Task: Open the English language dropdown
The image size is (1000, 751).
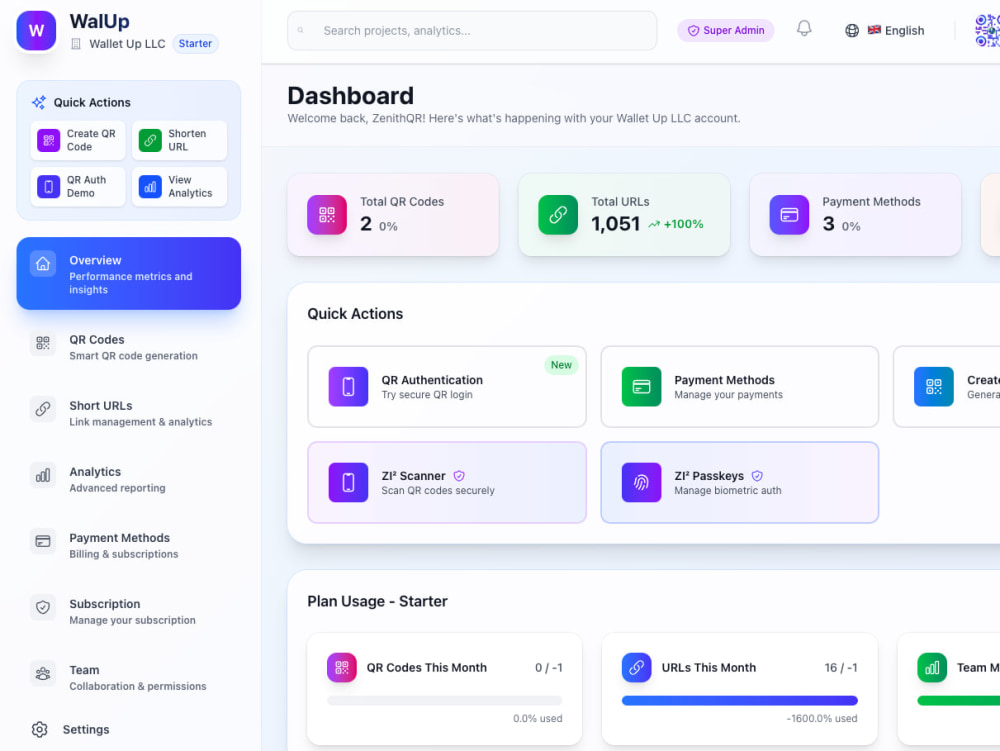Action: 885,31
